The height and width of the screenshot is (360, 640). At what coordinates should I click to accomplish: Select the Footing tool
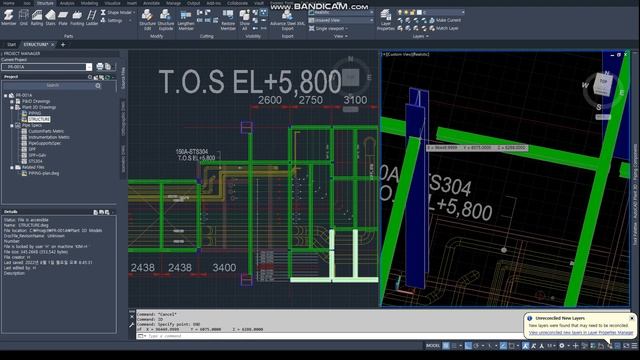click(77, 18)
